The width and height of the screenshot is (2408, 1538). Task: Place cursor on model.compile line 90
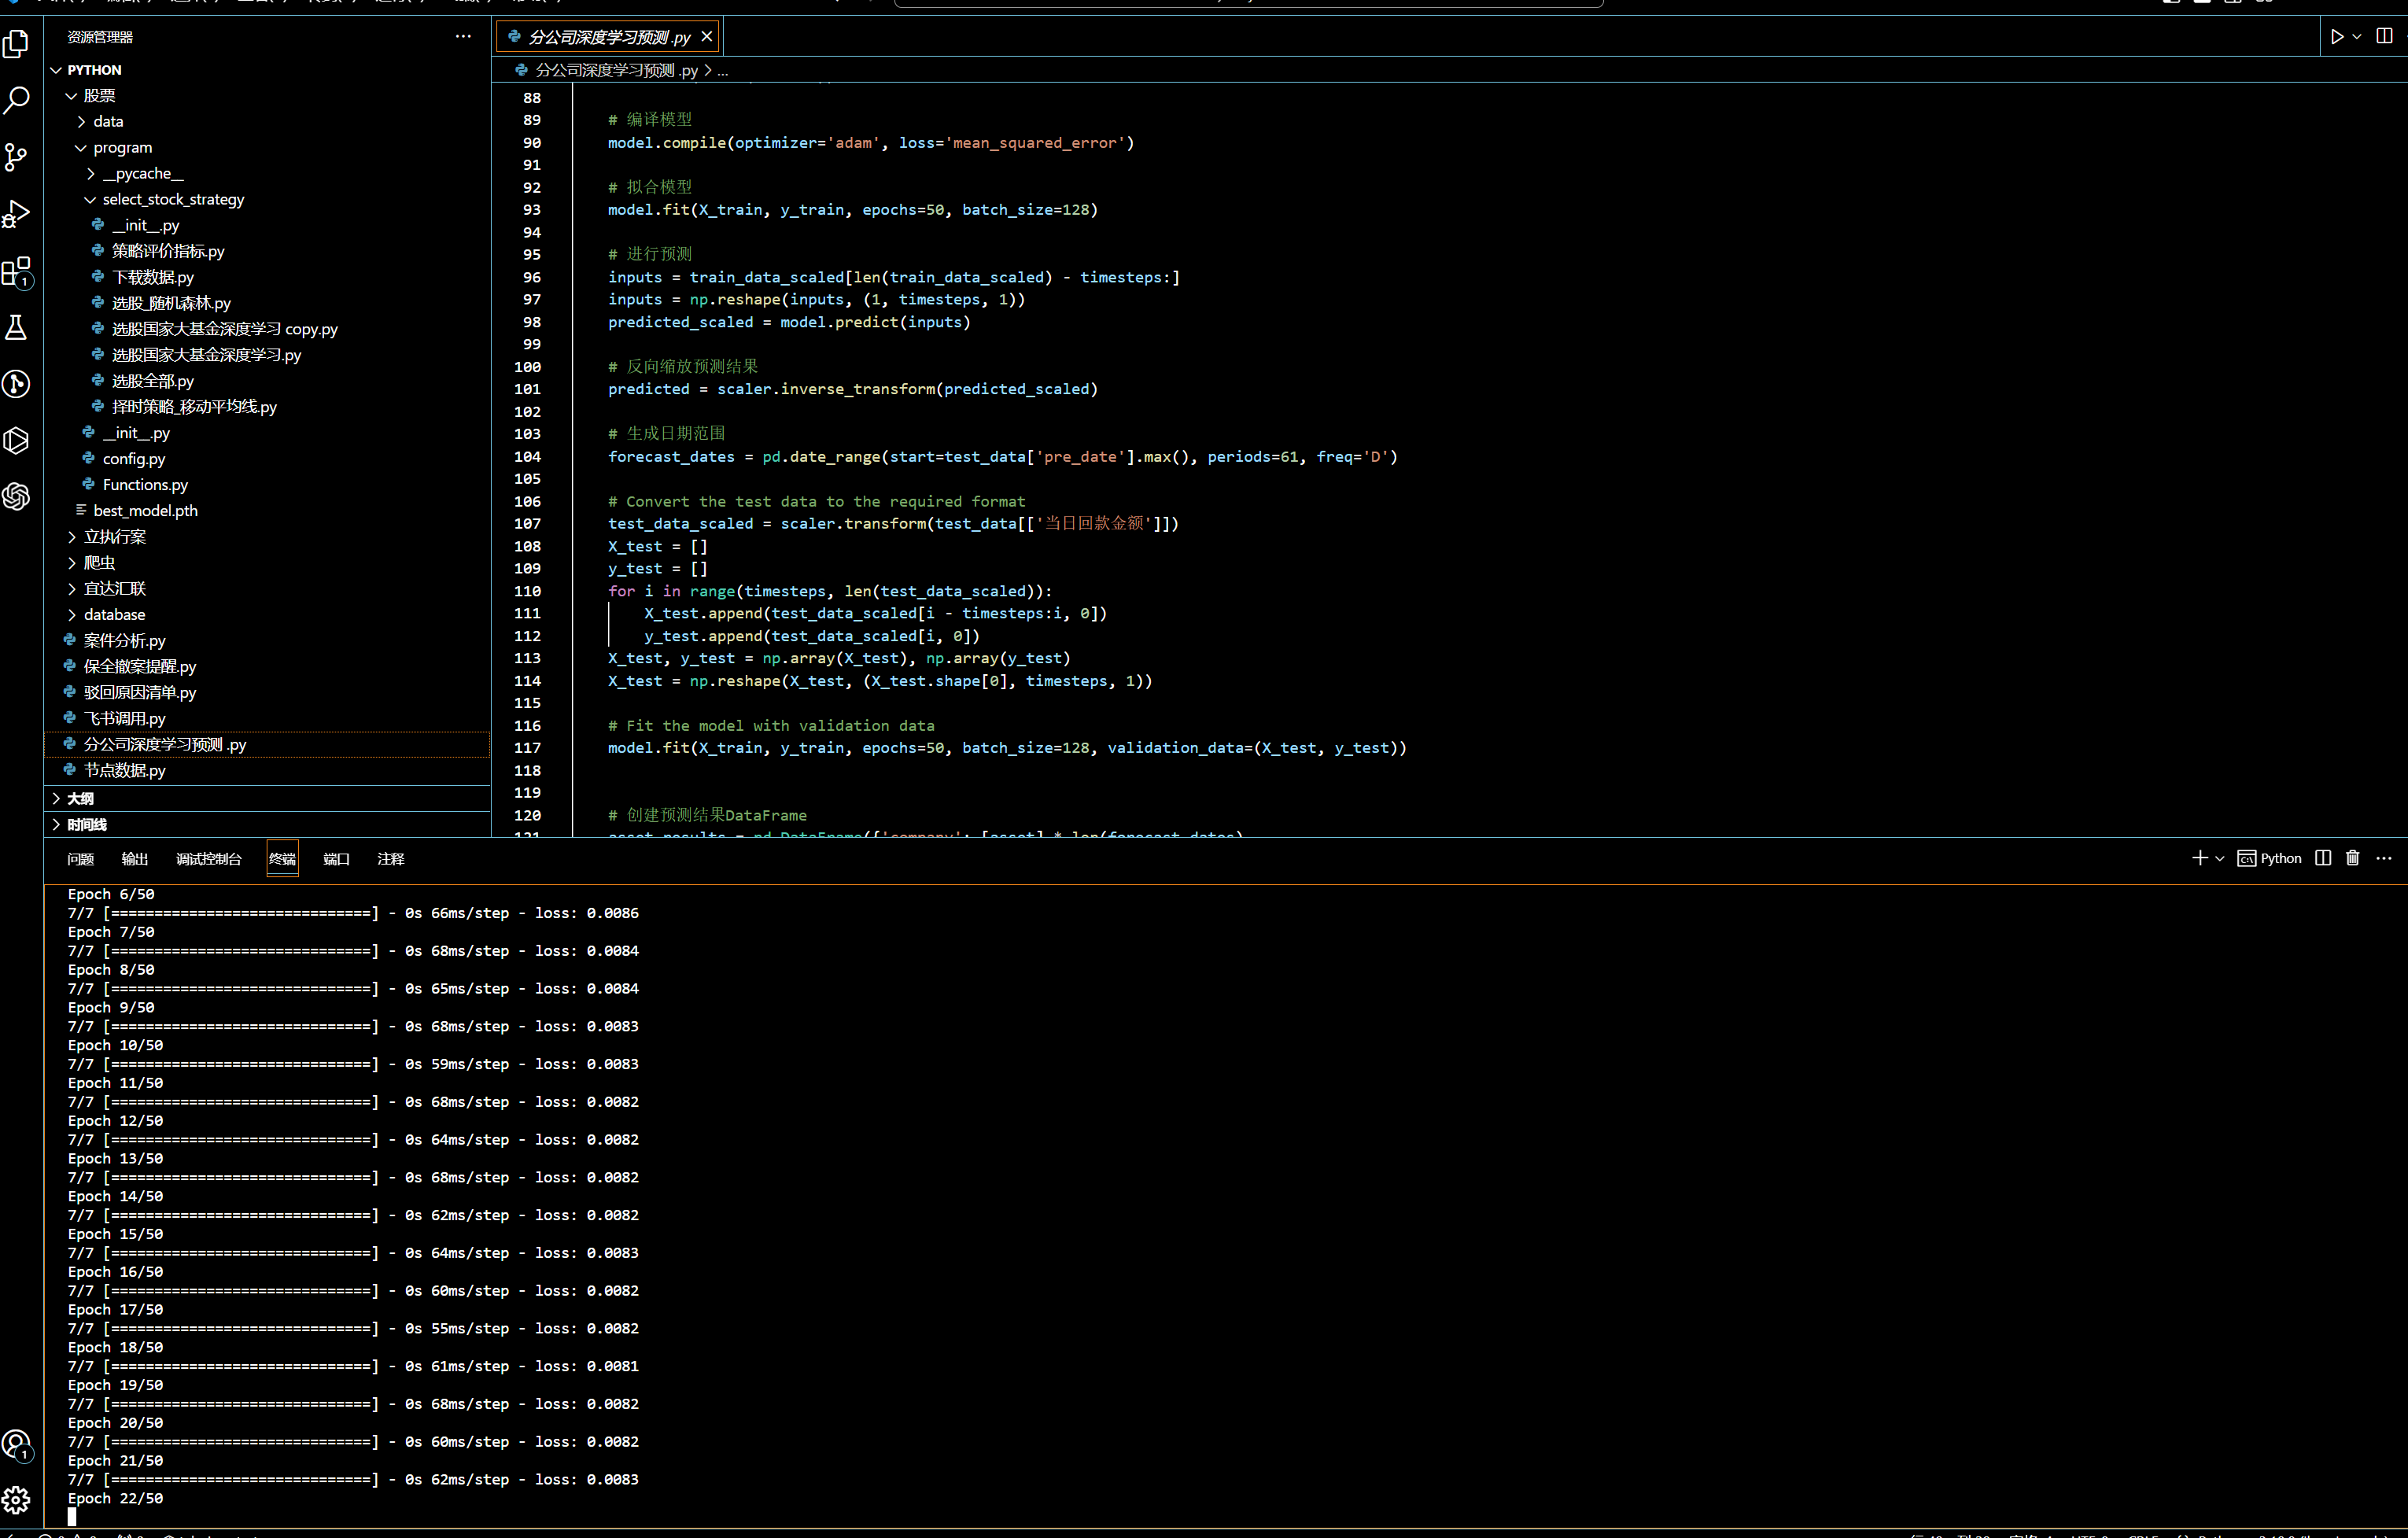point(871,143)
